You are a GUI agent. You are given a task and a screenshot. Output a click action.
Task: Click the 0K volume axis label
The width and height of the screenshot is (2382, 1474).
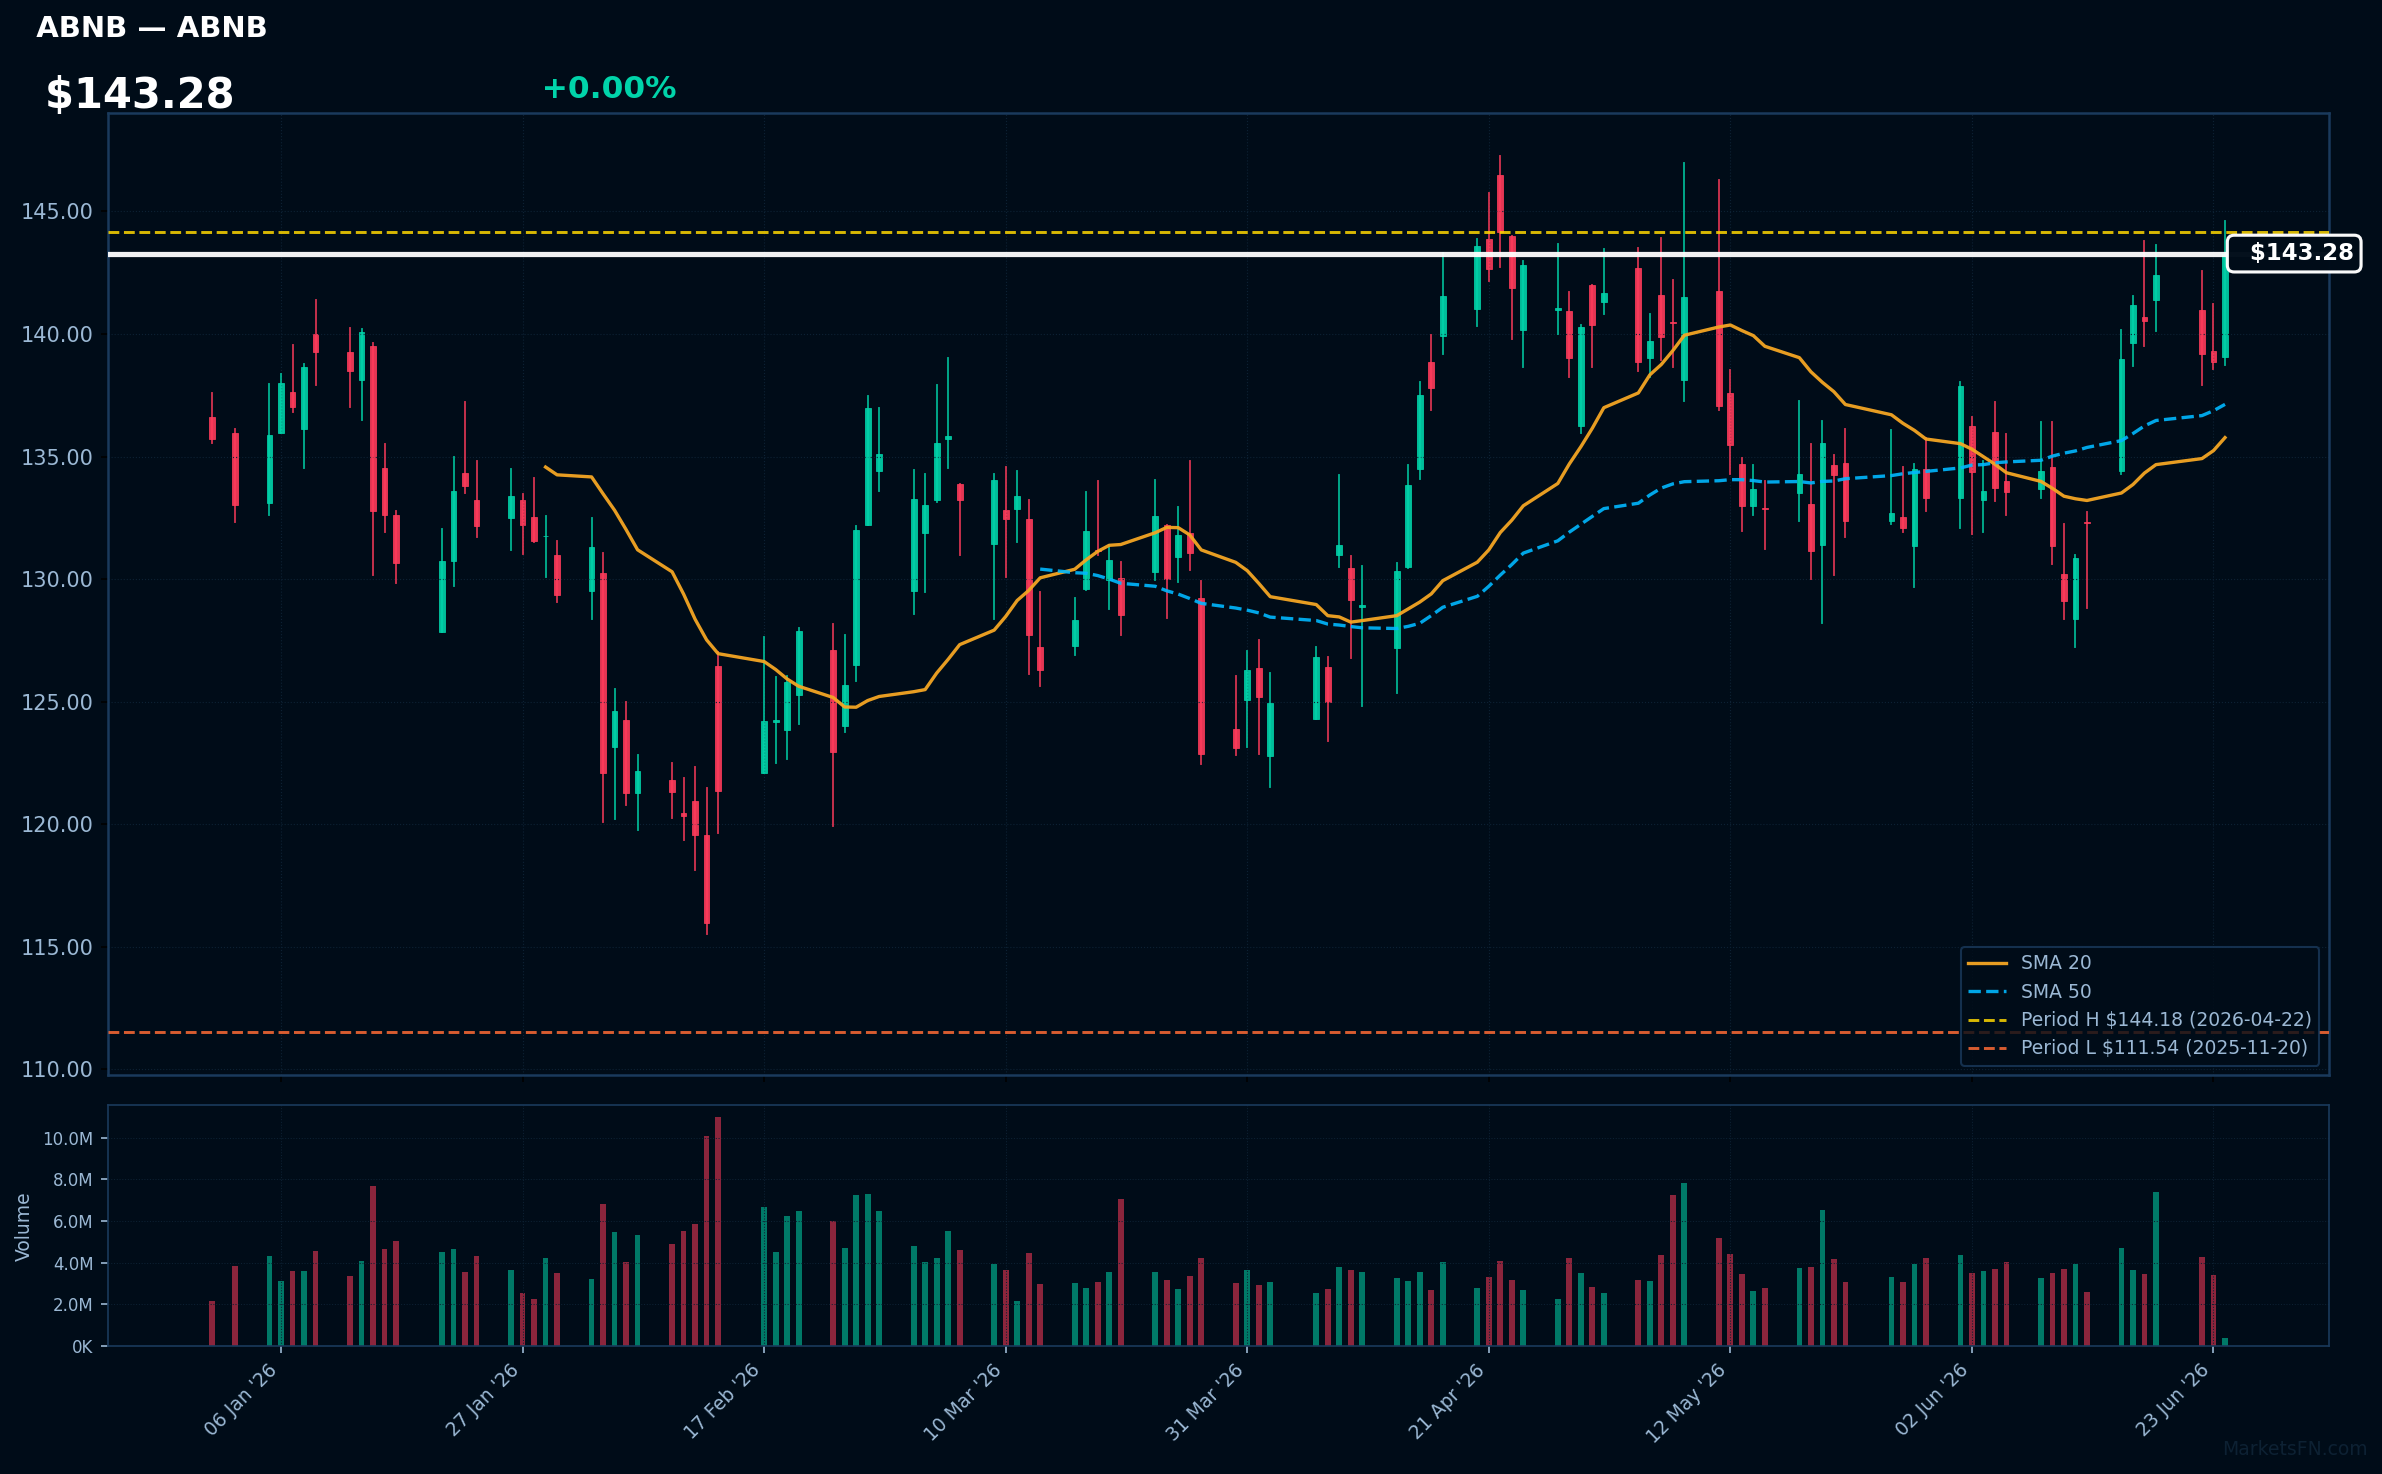82,1347
